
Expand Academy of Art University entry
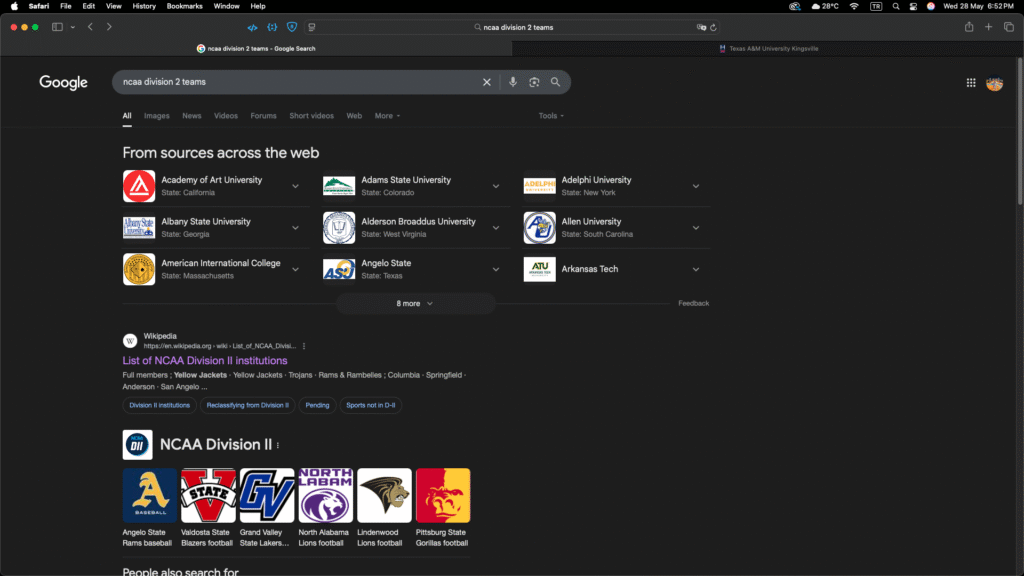click(x=295, y=186)
